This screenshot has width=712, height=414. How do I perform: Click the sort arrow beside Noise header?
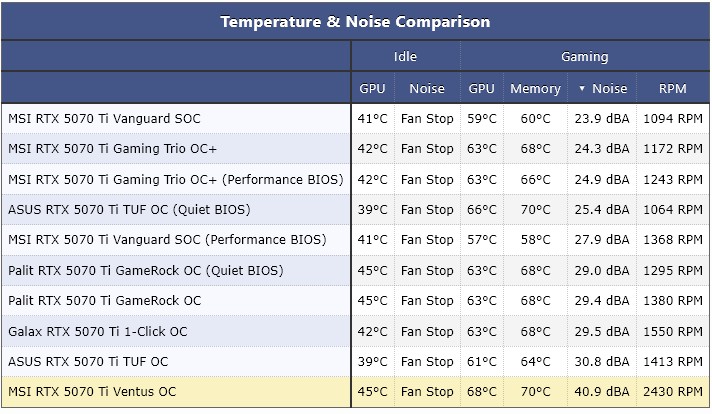pyautogui.click(x=582, y=88)
